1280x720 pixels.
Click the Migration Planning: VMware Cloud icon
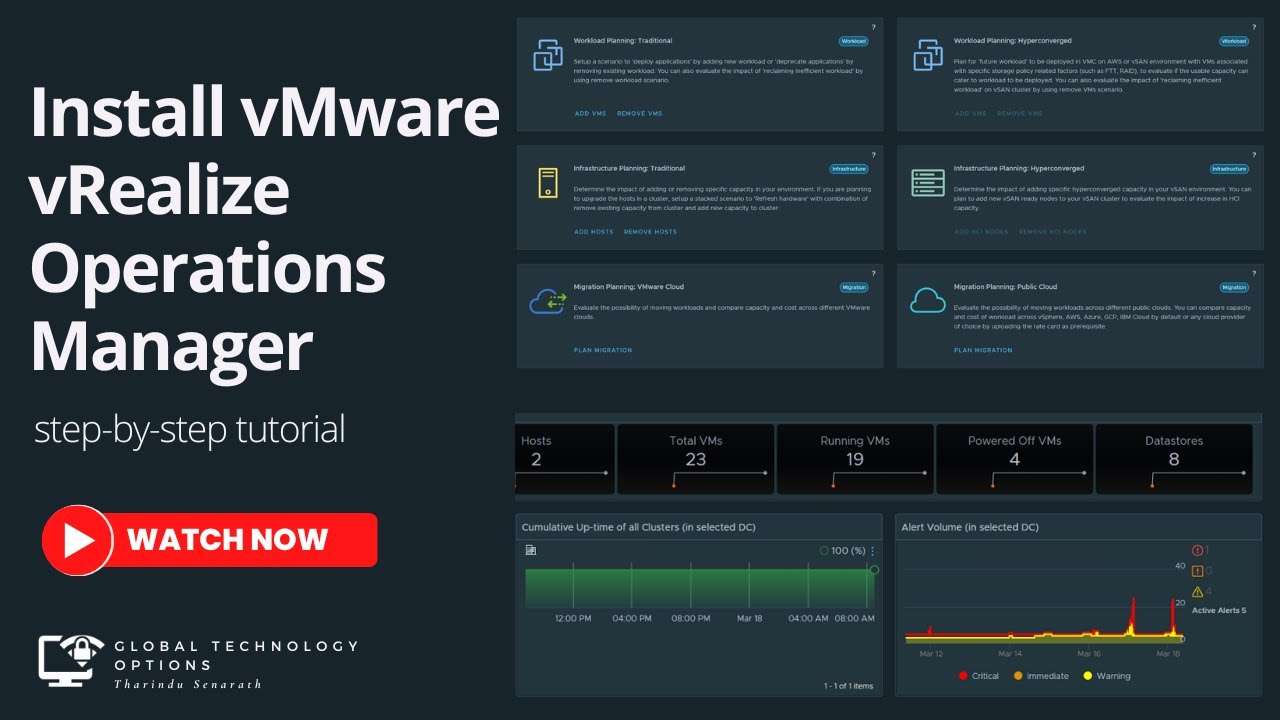tap(548, 300)
